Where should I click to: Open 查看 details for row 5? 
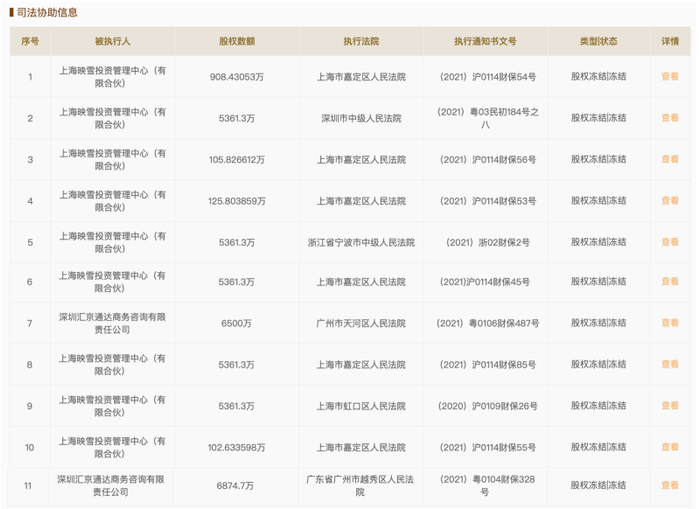click(x=670, y=242)
